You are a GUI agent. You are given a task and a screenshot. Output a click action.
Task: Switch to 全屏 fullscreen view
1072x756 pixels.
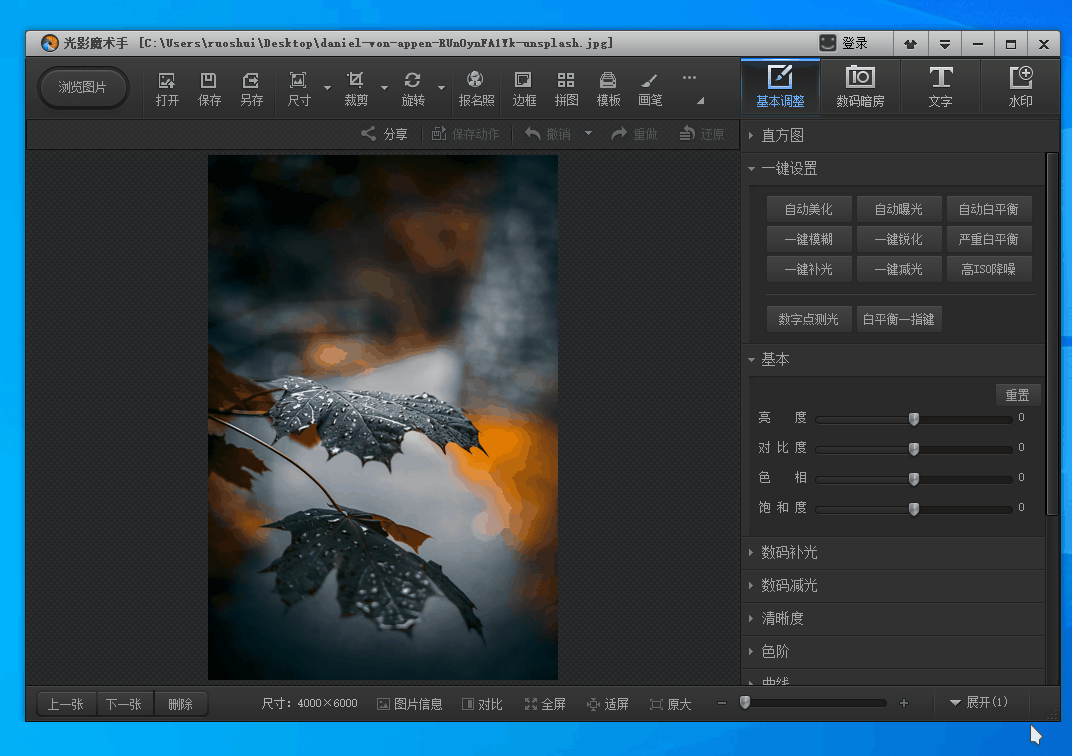[x=545, y=704]
